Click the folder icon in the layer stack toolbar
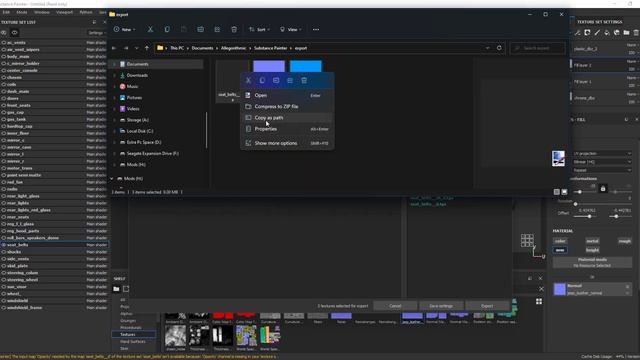This screenshot has width=640, height=360. 626,33
